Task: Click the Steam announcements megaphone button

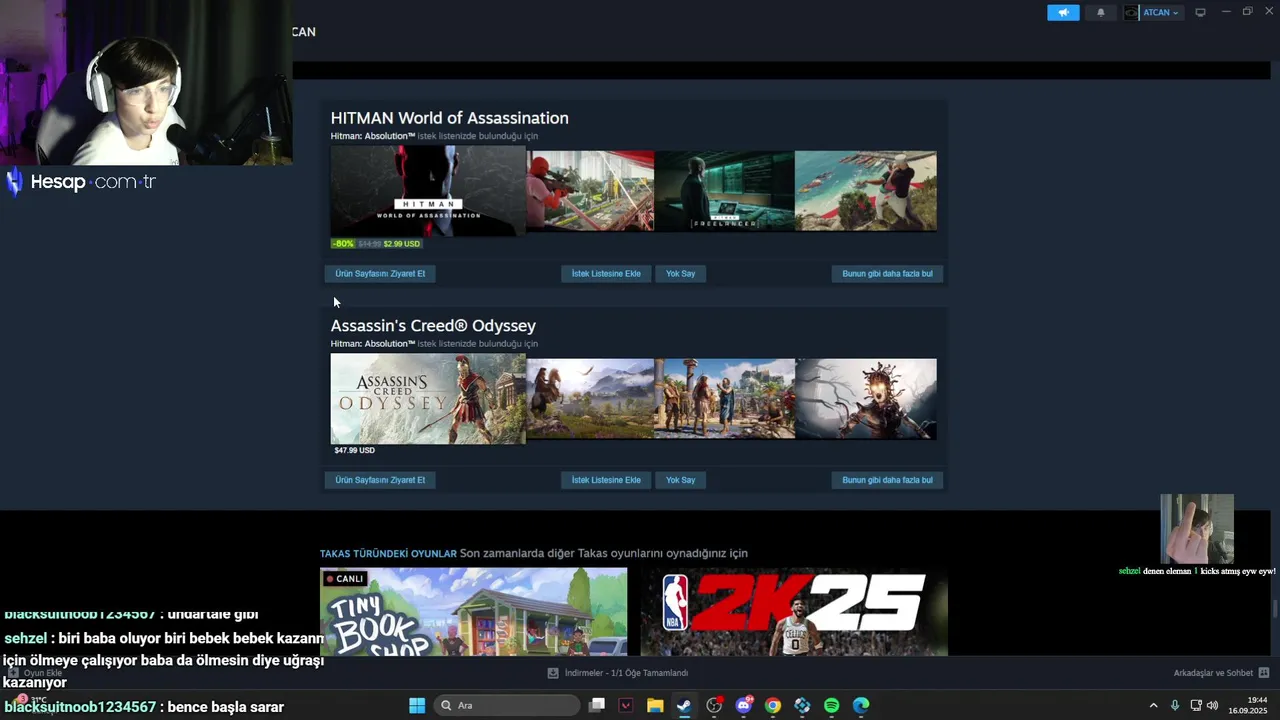Action: click(1063, 13)
